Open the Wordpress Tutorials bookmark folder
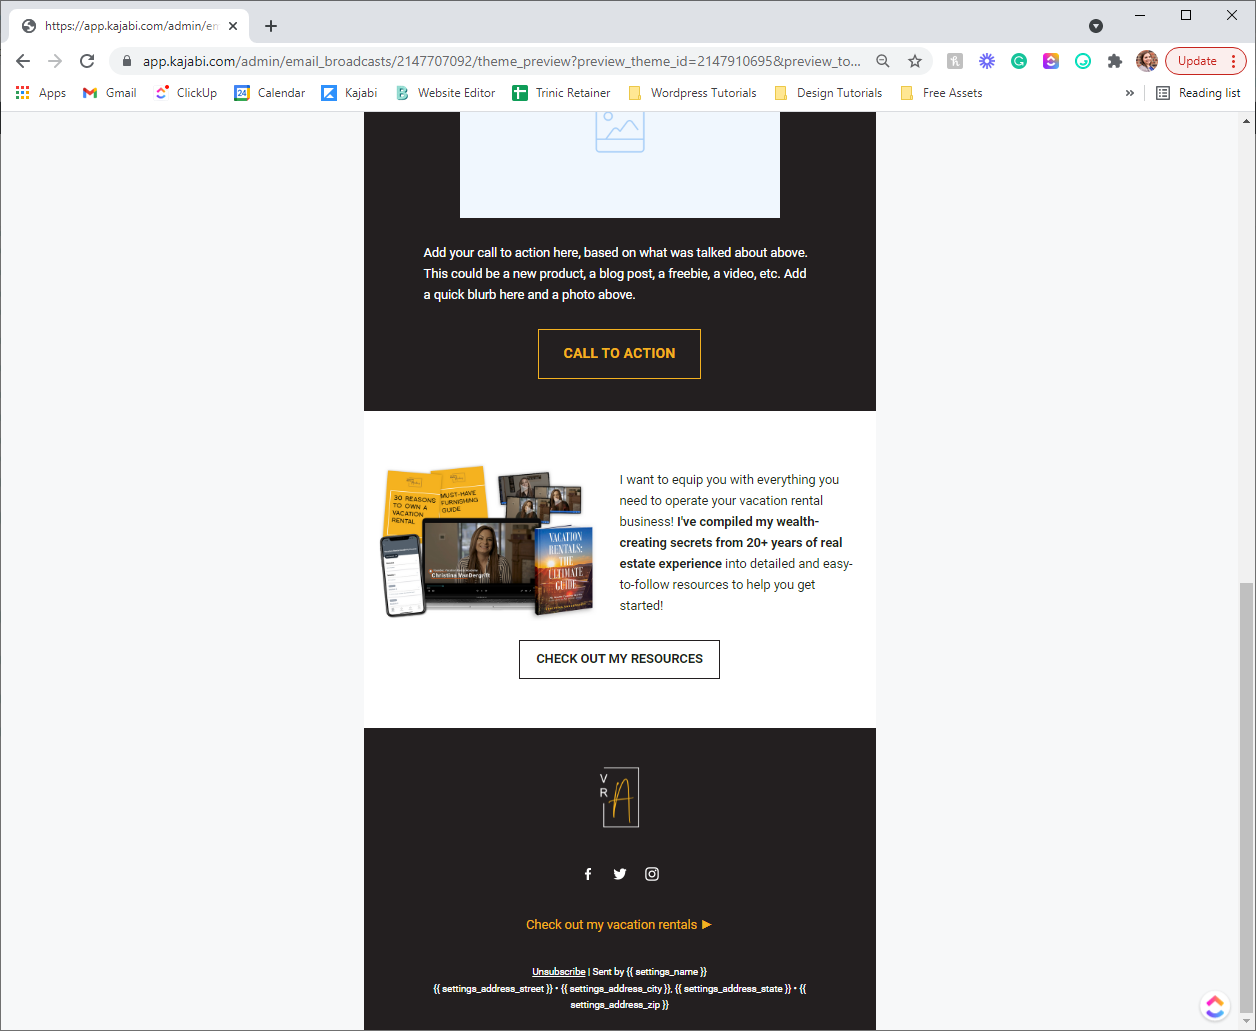This screenshot has width=1256, height=1031. 692,93
